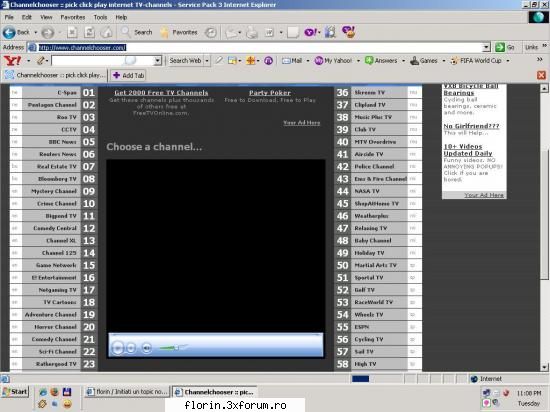This screenshot has height=412, width=550.
Task: Expand the Yahoo search box dropdown
Action: [157, 61]
